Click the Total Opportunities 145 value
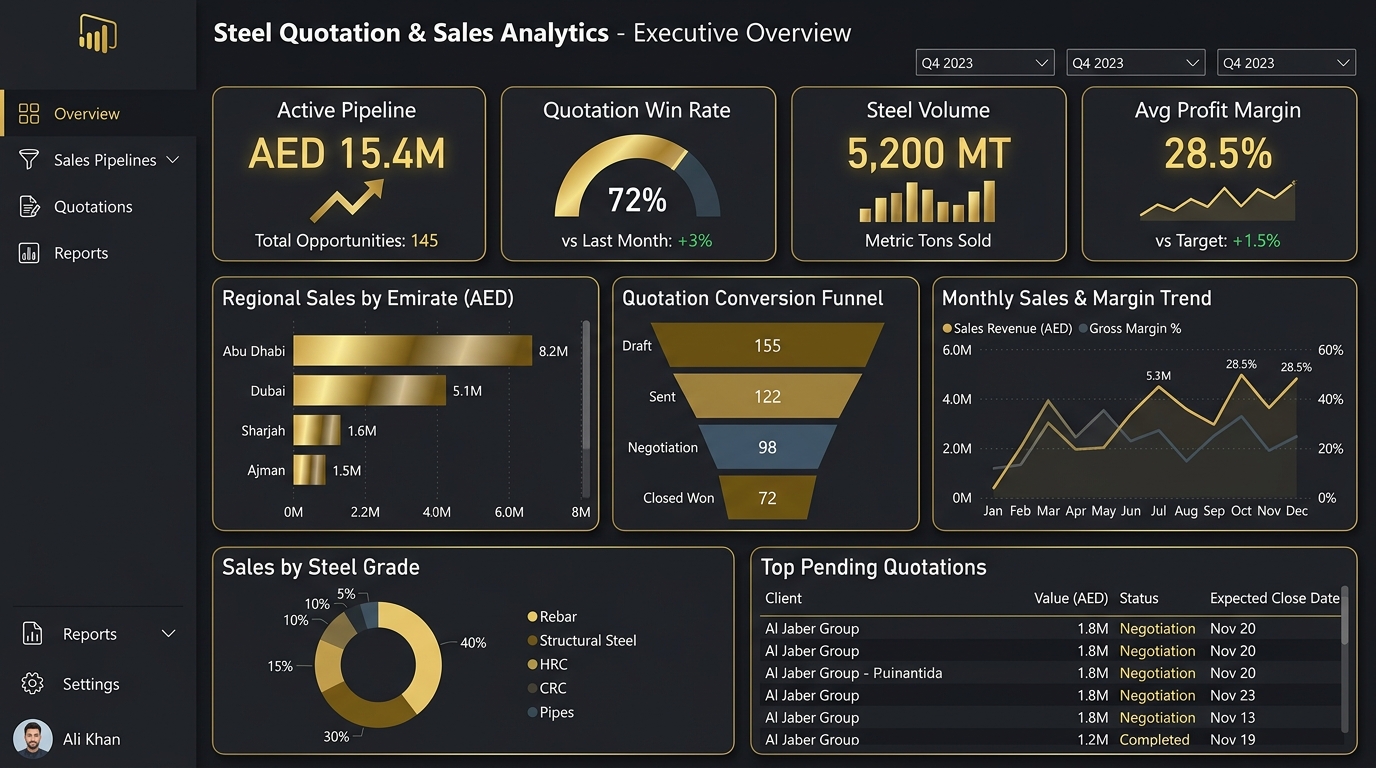The width and height of the screenshot is (1376, 768). click(x=424, y=240)
